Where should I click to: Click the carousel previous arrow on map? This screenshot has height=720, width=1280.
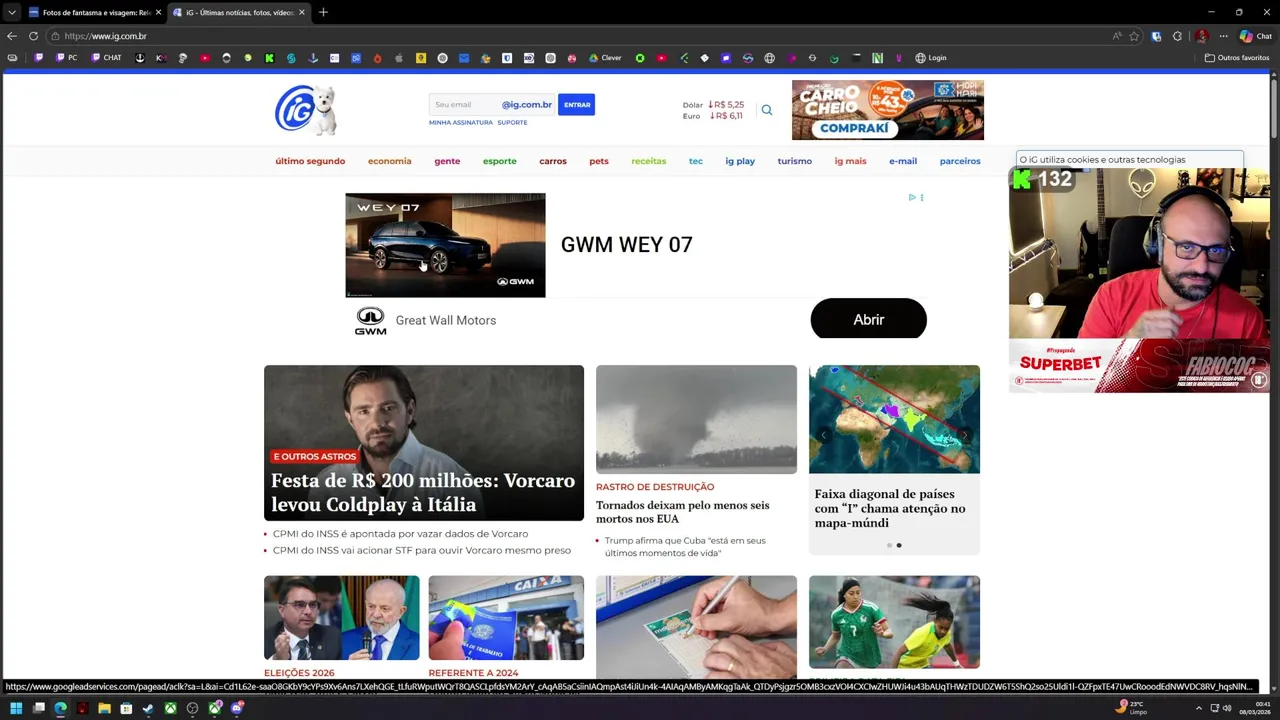(823, 435)
